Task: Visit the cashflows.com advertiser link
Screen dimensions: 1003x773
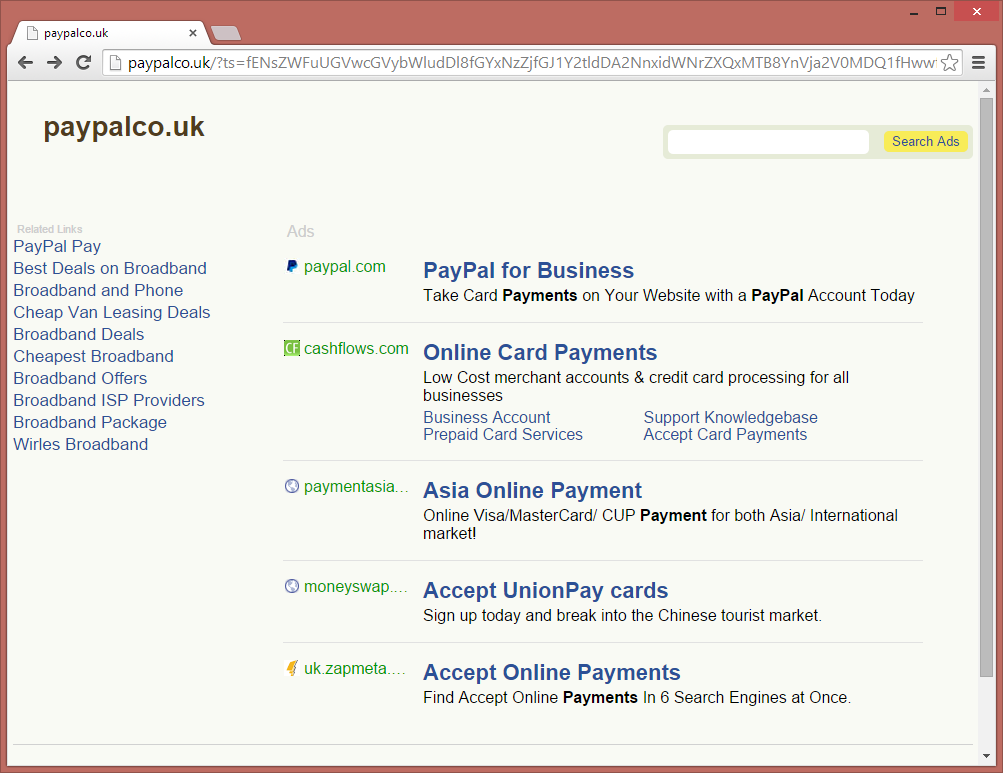Action: point(356,349)
